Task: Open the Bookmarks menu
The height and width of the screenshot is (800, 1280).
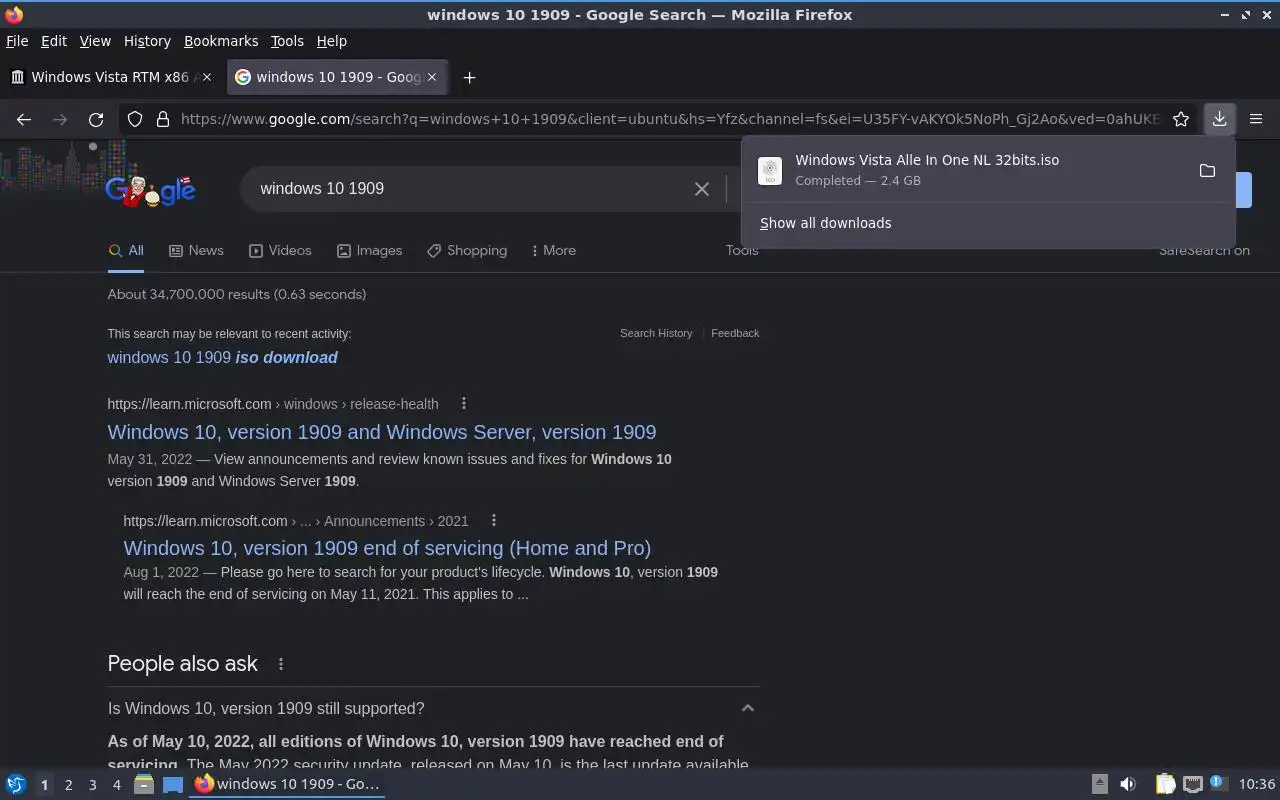Action: (221, 41)
